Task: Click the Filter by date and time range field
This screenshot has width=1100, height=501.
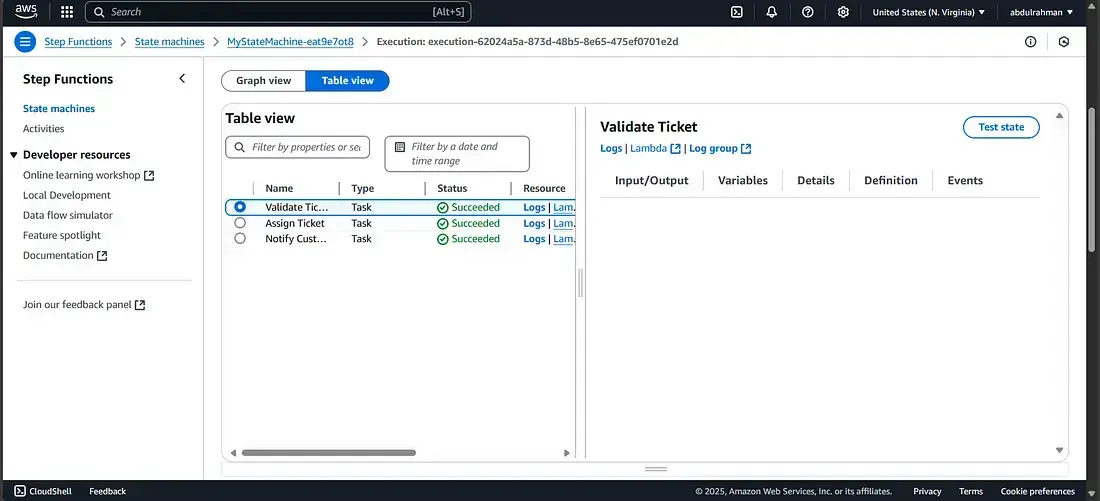Action: pos(457,154)
